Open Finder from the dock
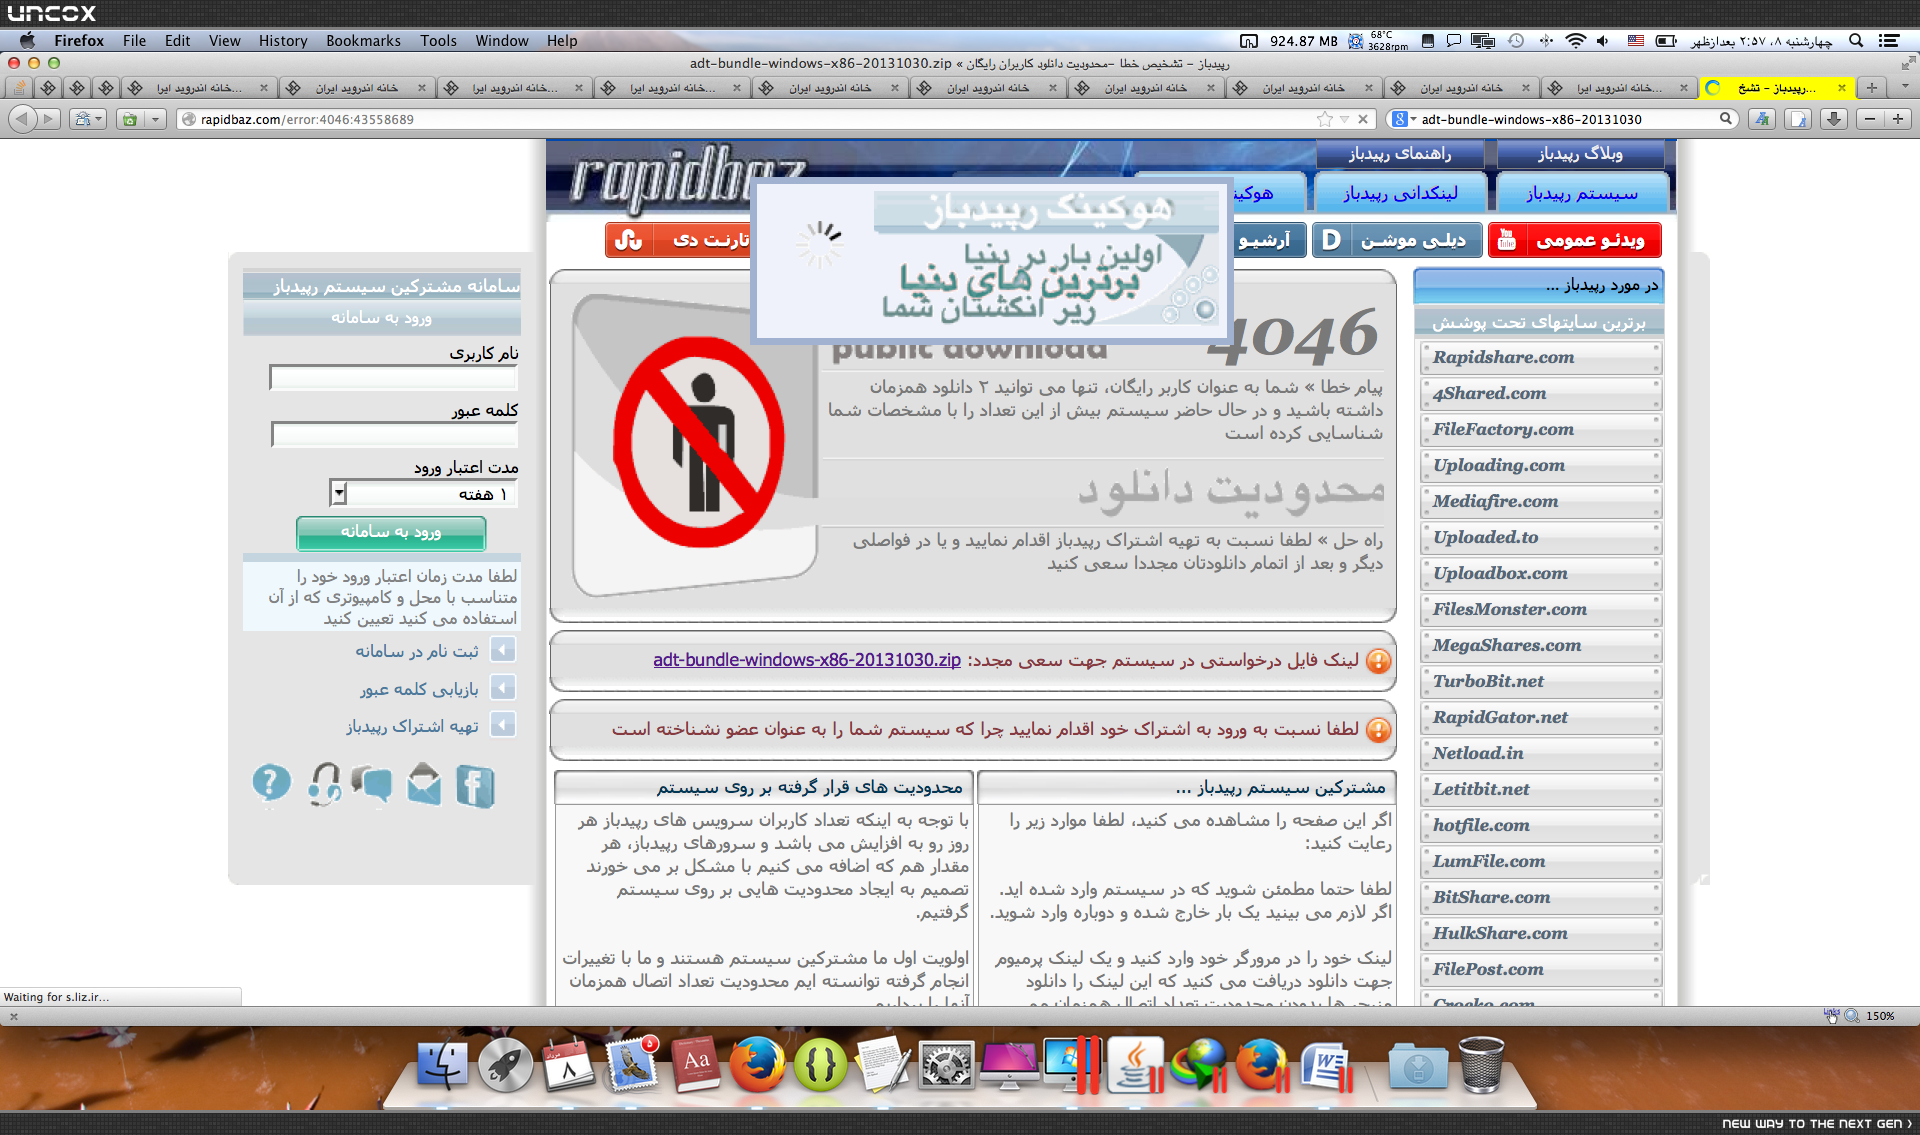 tap(441, 1065)
